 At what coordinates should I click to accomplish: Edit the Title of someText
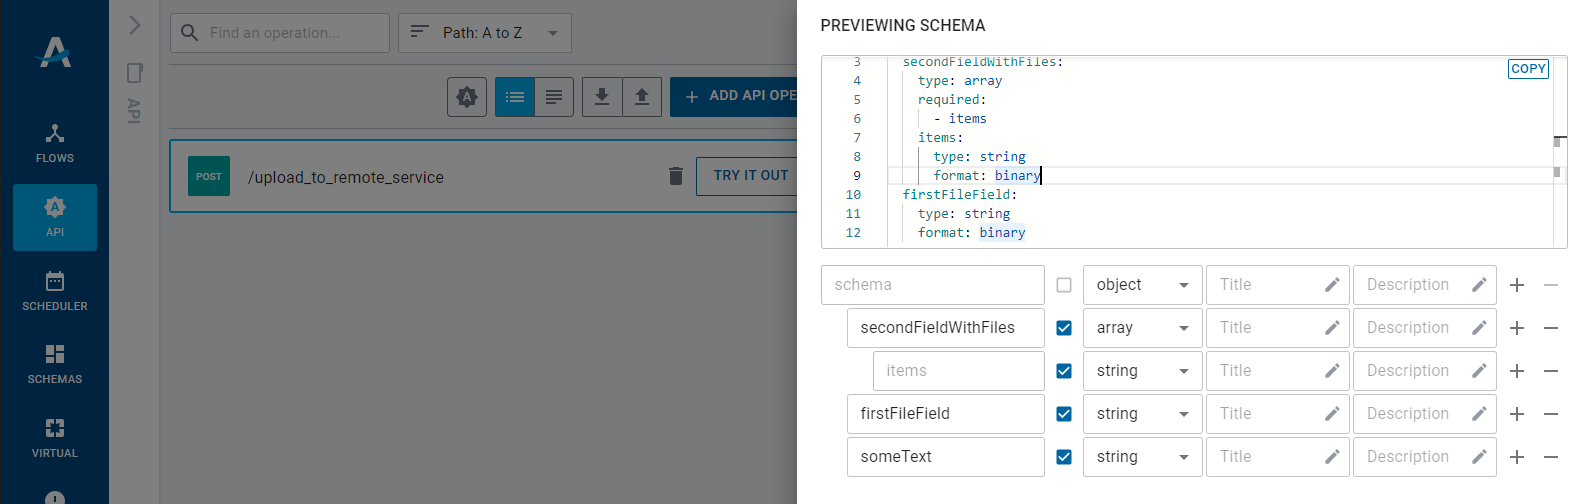[1278, 457]
